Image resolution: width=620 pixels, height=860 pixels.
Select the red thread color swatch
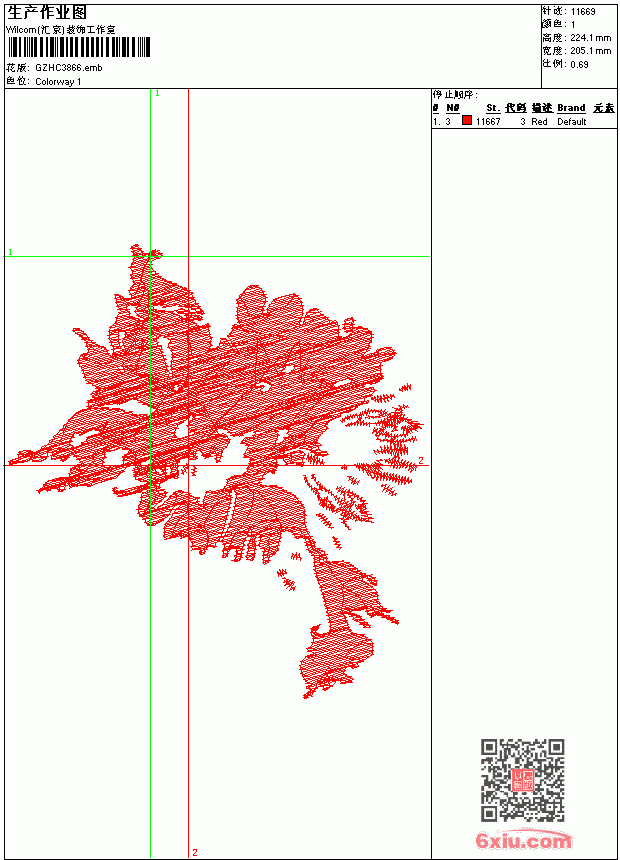click(467, 120)
